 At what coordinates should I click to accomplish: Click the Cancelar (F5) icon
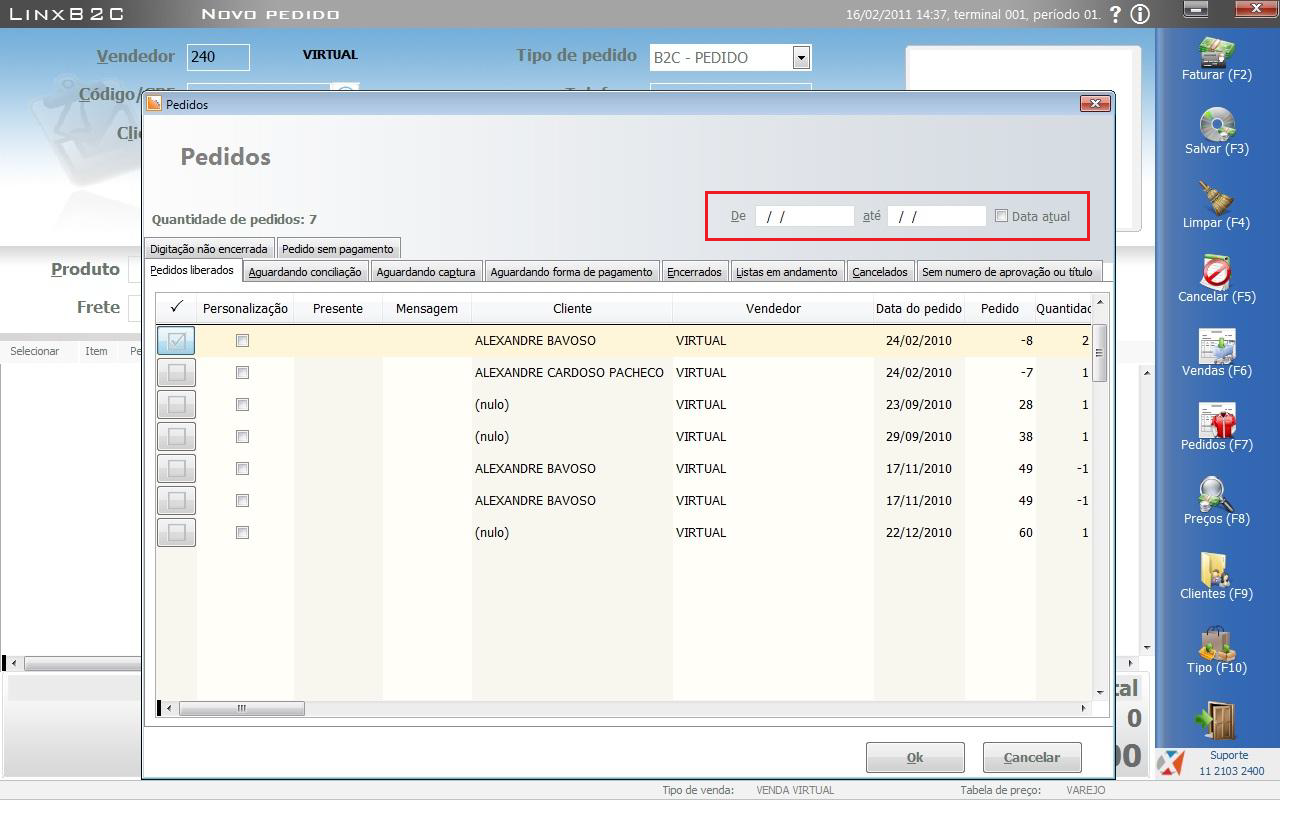pos(1216,272)
